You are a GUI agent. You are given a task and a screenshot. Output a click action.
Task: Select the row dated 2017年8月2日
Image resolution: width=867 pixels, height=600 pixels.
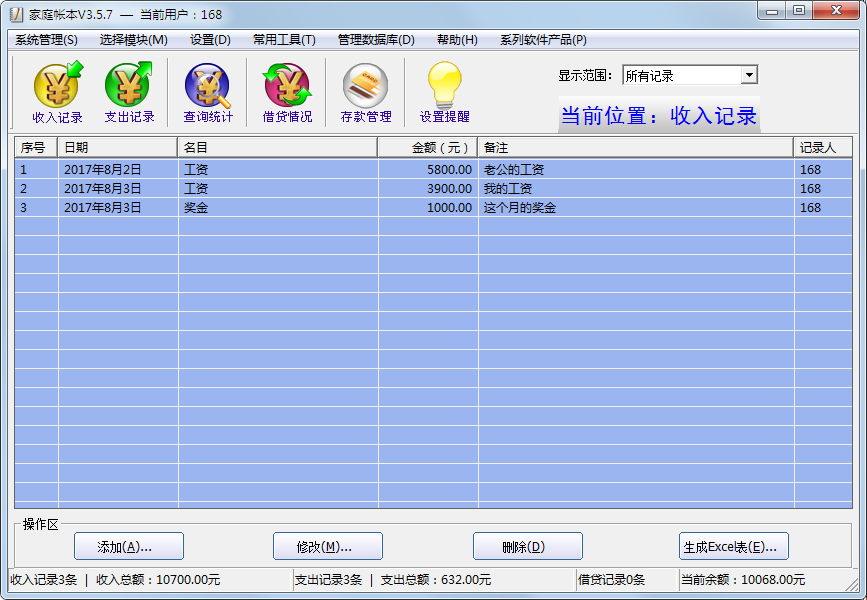pyautogui.click(x=434, y=169)
